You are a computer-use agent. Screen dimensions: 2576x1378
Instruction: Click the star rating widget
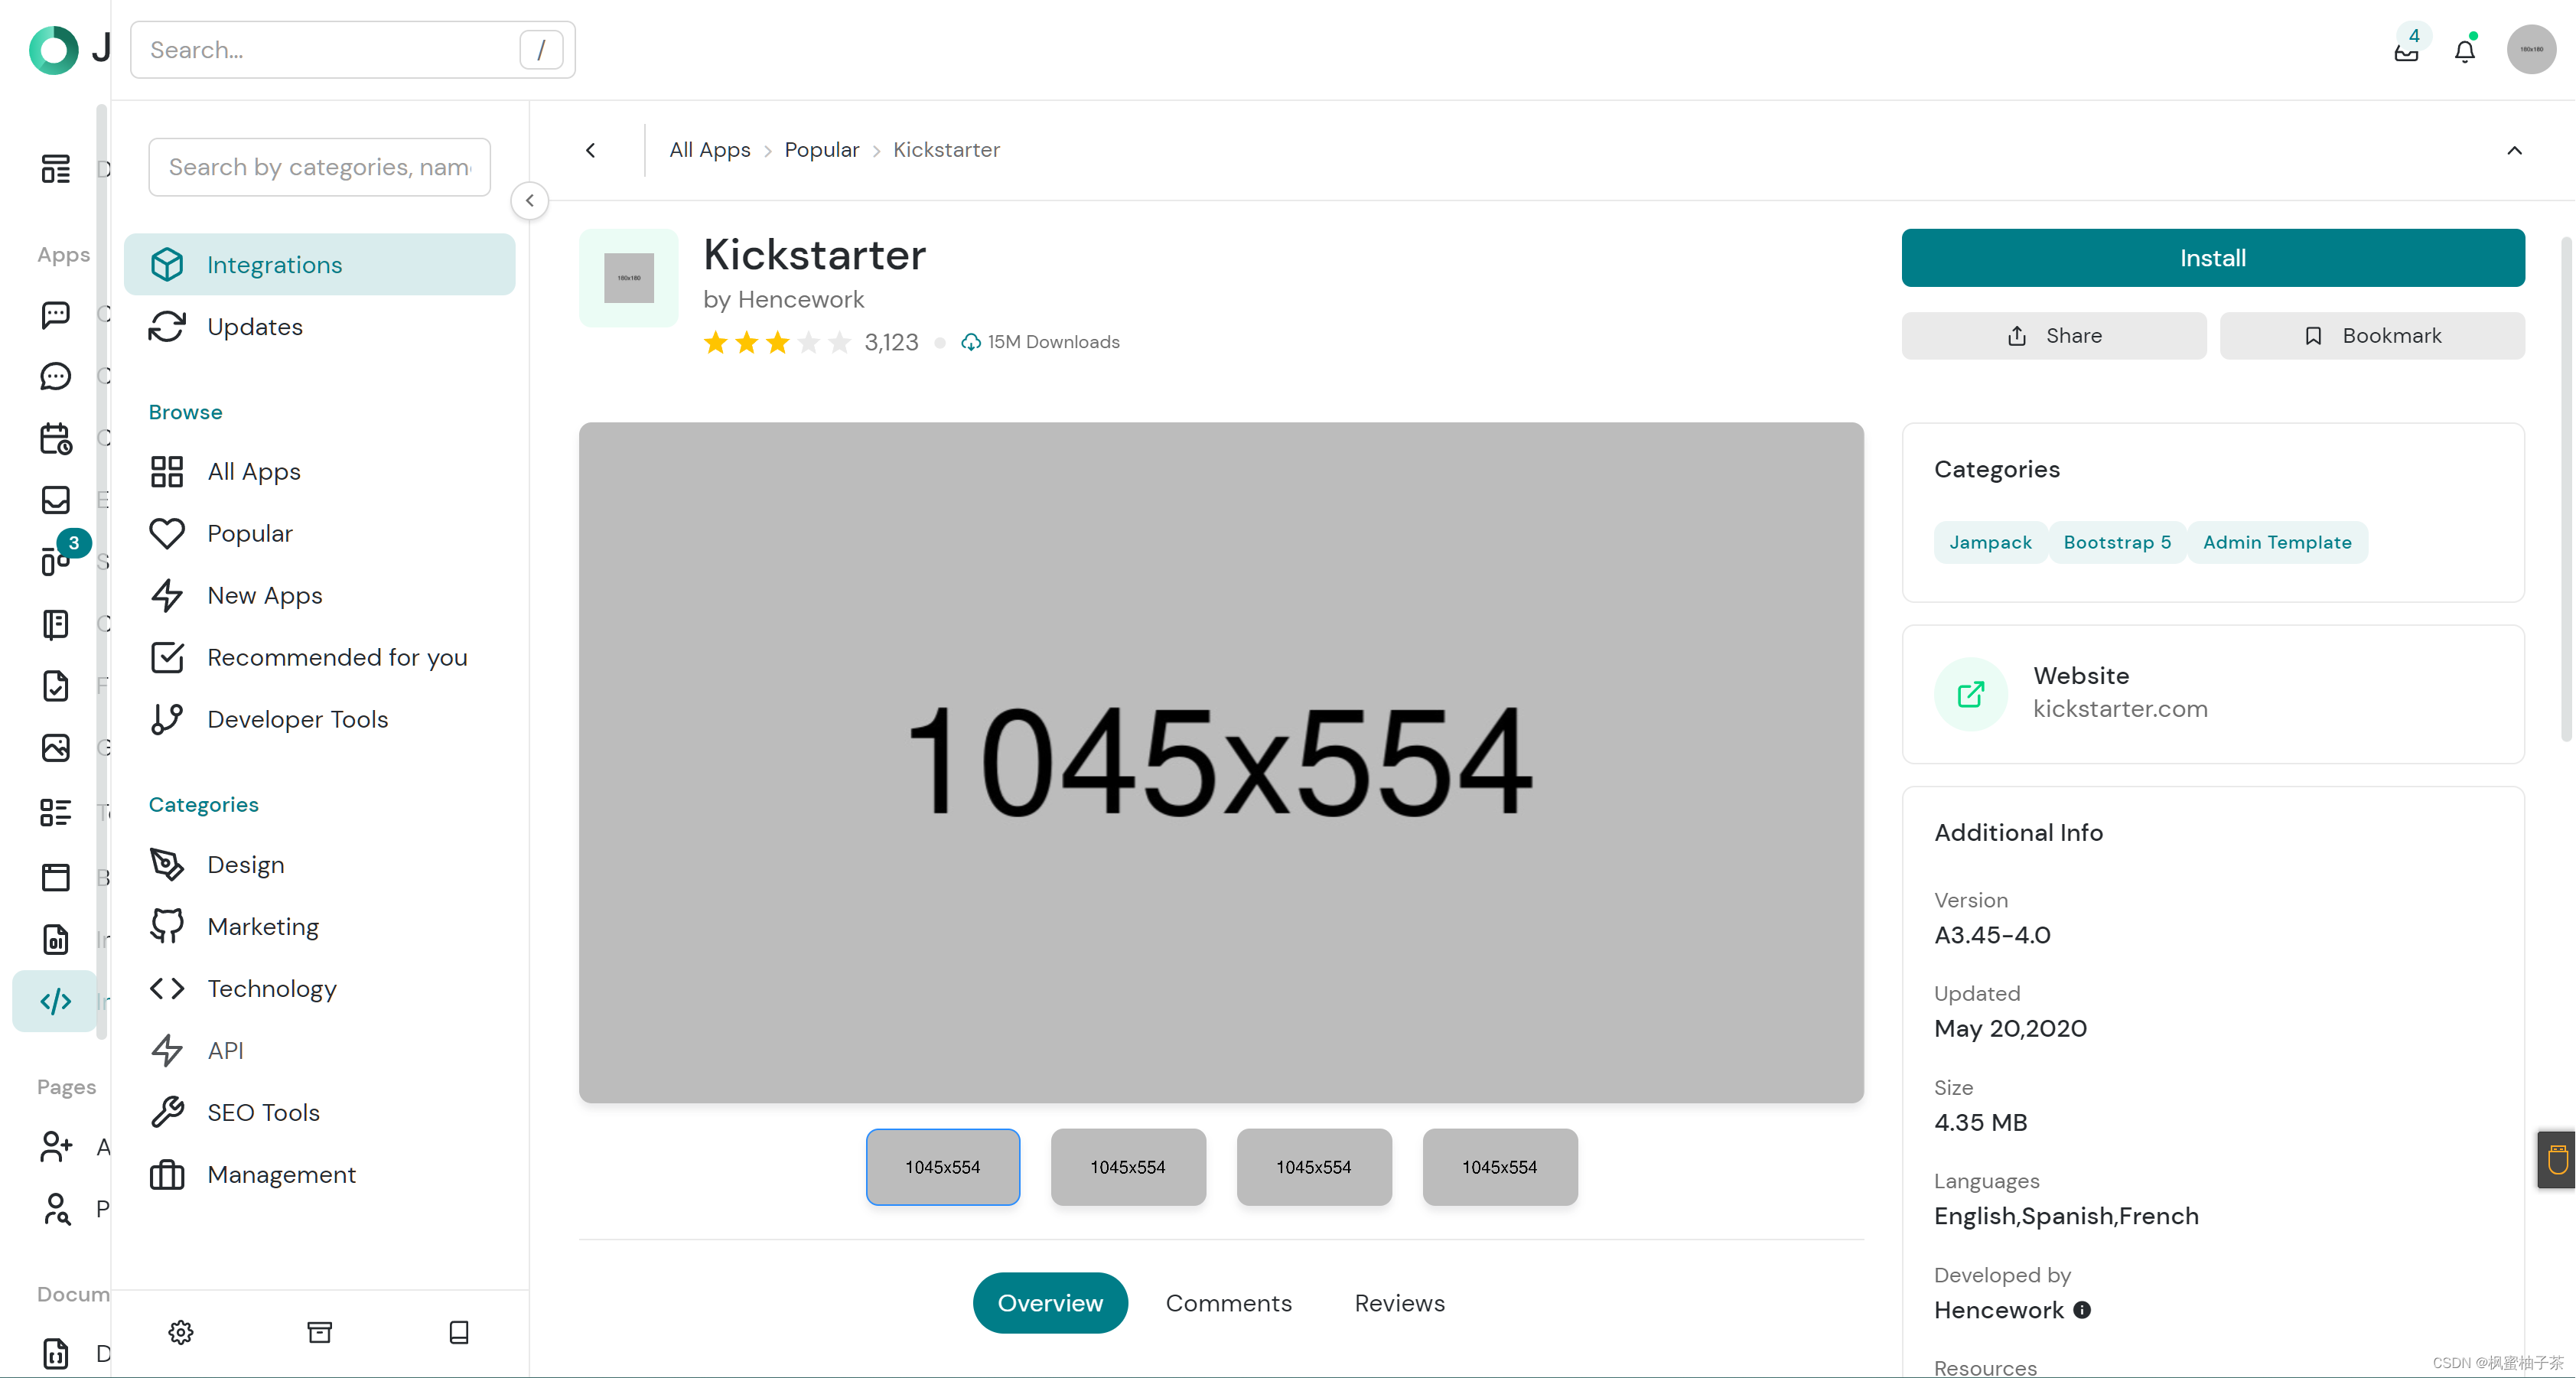pos(777,343)
